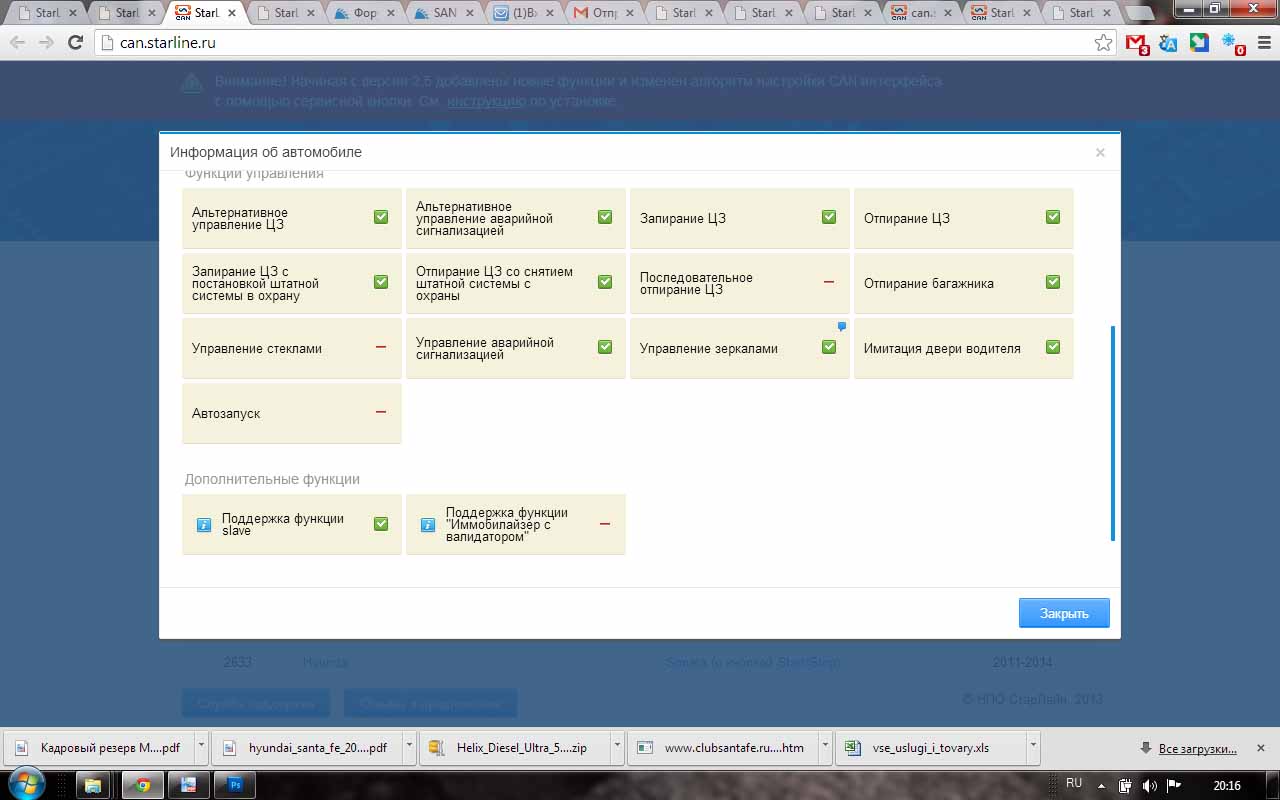The image size is (1280, 800).
Task: Open Photoshop from the Windows taskbar
Action: click(236, 785)
